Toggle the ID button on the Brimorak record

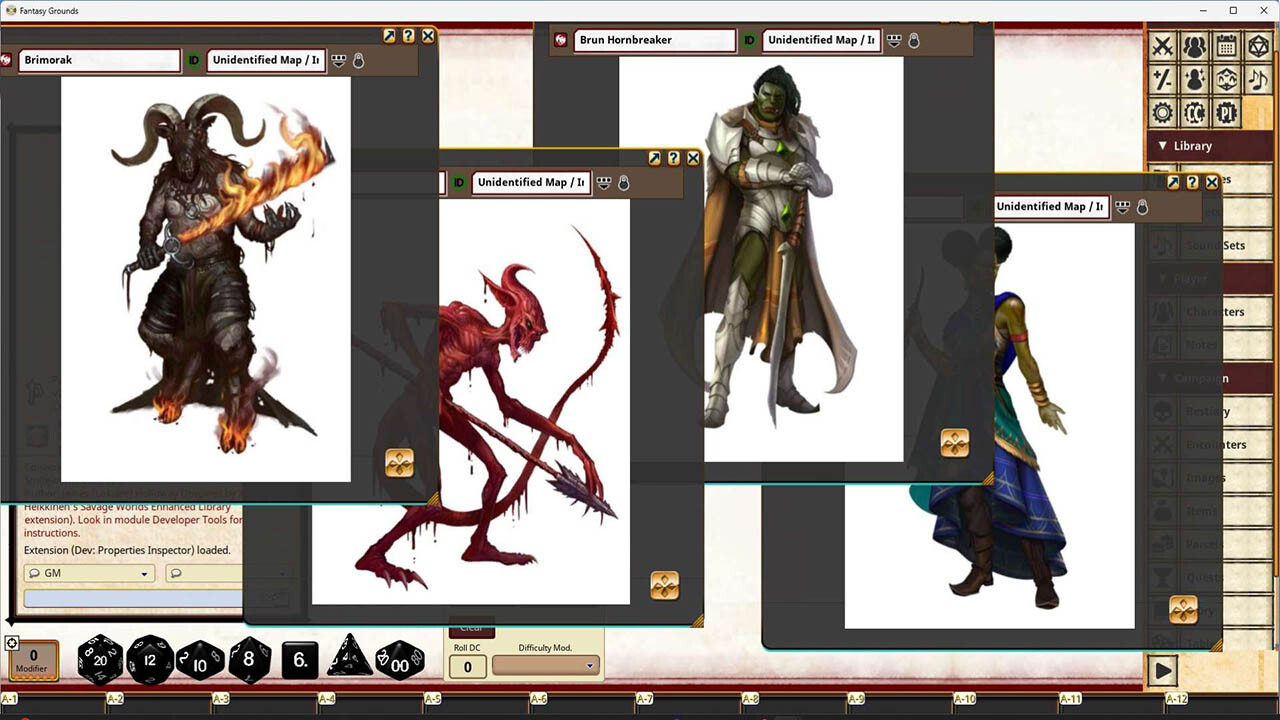(193, 60)
